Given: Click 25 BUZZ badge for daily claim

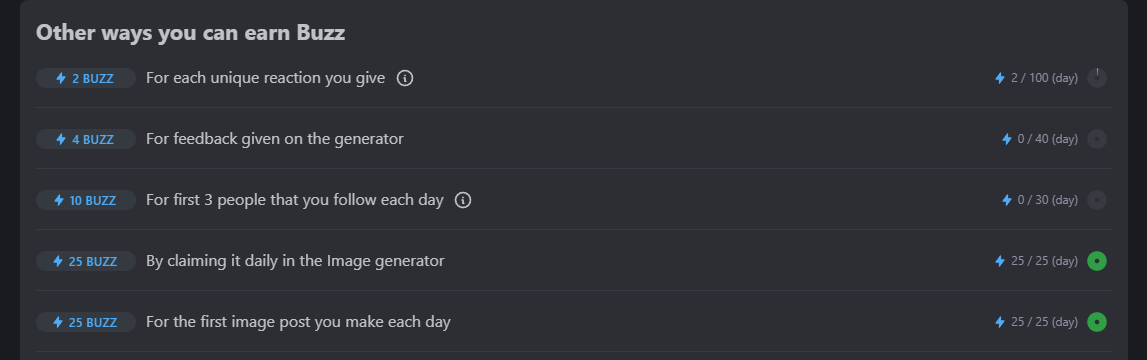Looking at the screenshot, I should 86,261.
